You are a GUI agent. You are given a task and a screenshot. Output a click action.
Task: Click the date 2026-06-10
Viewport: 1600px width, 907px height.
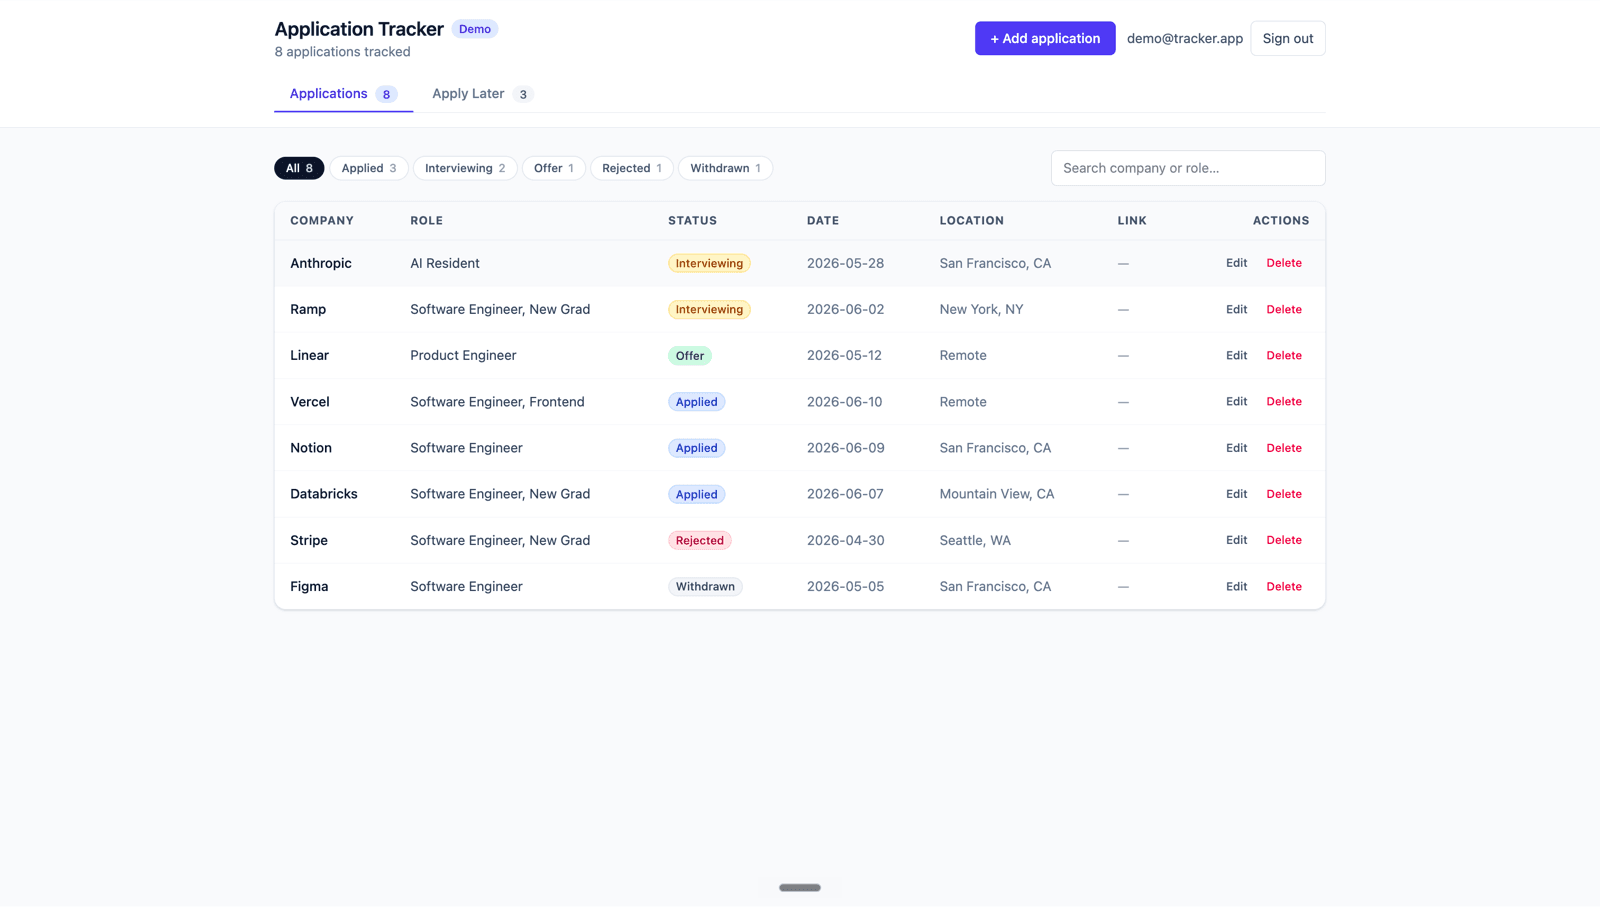[845, 401]
